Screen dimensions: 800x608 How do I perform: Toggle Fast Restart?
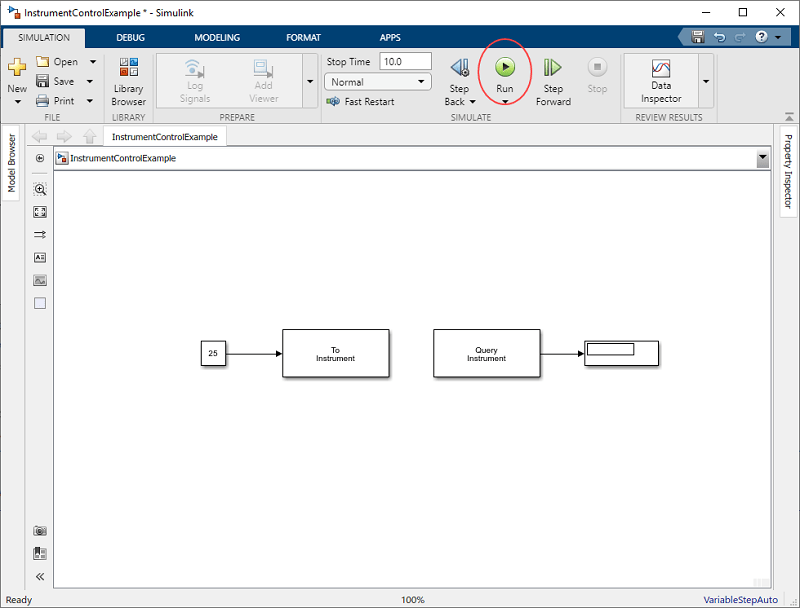(x=361, y=102)
